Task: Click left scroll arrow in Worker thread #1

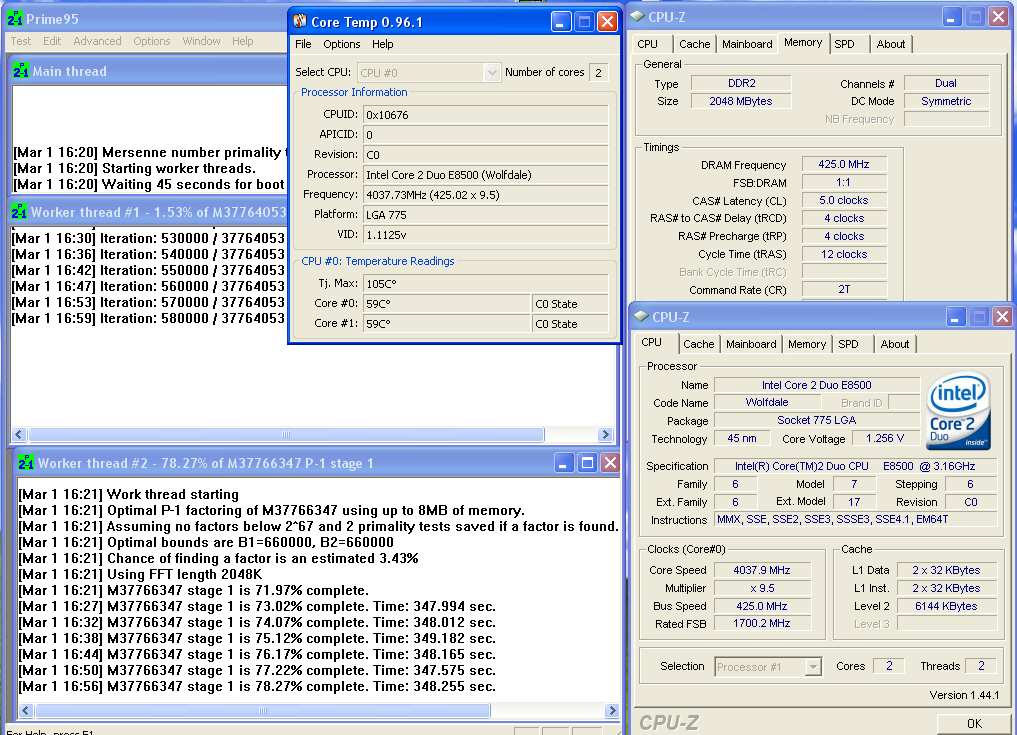Action: point(18,435)
